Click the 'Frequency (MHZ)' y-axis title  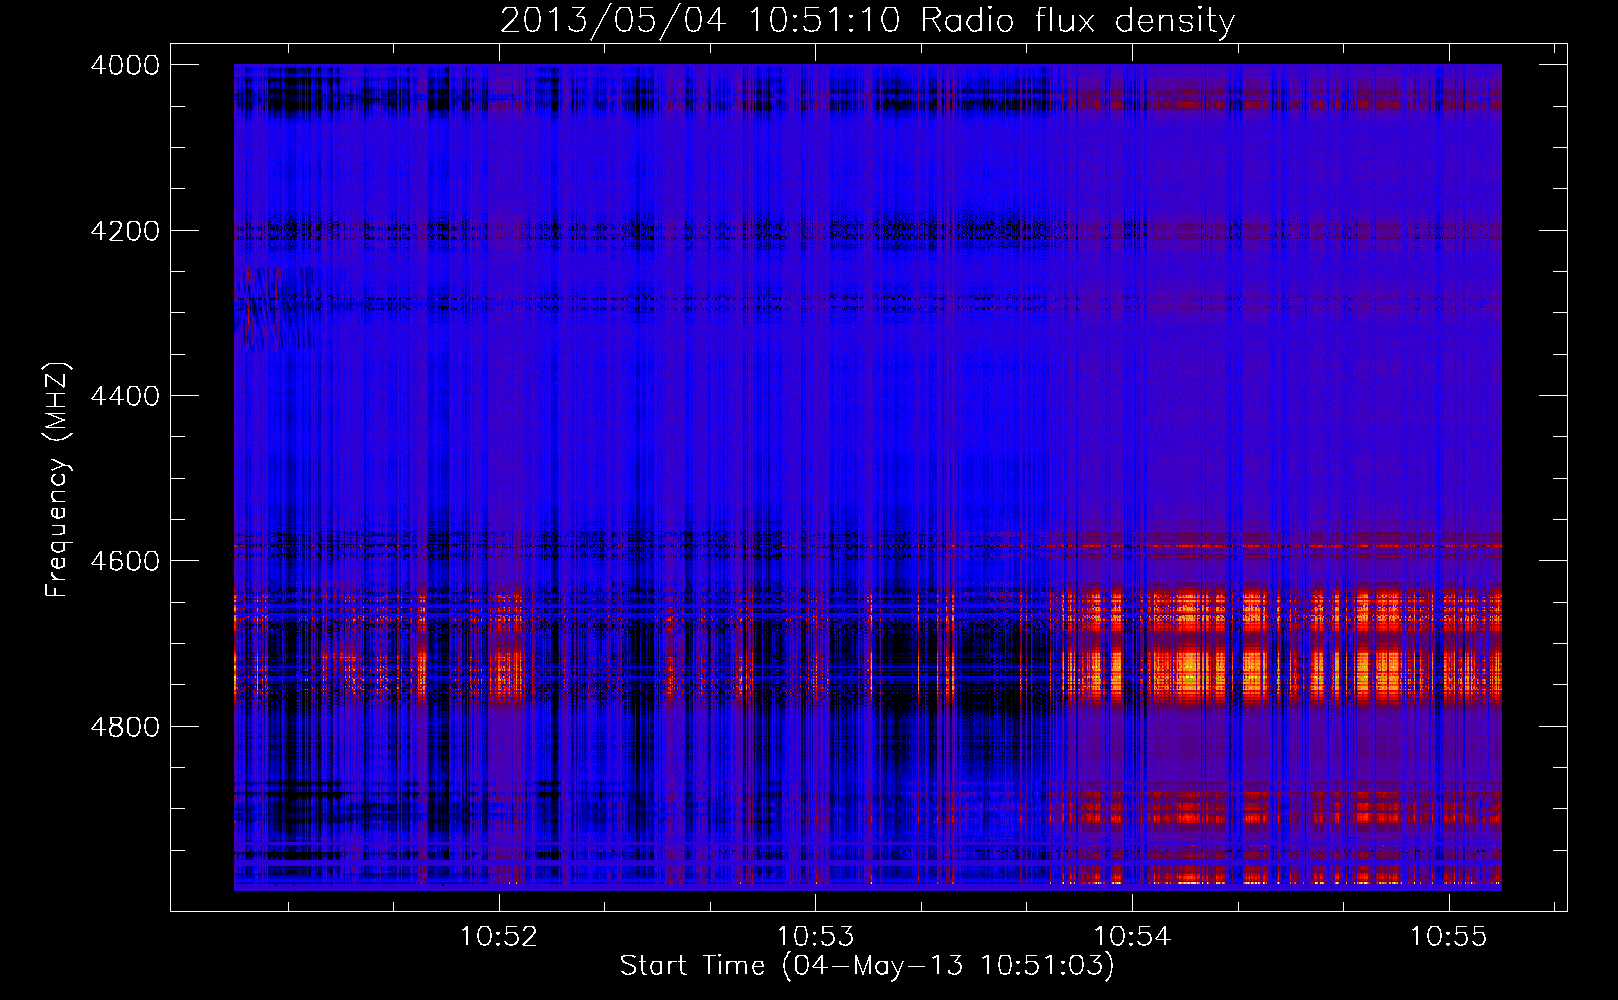click(57, 480)
